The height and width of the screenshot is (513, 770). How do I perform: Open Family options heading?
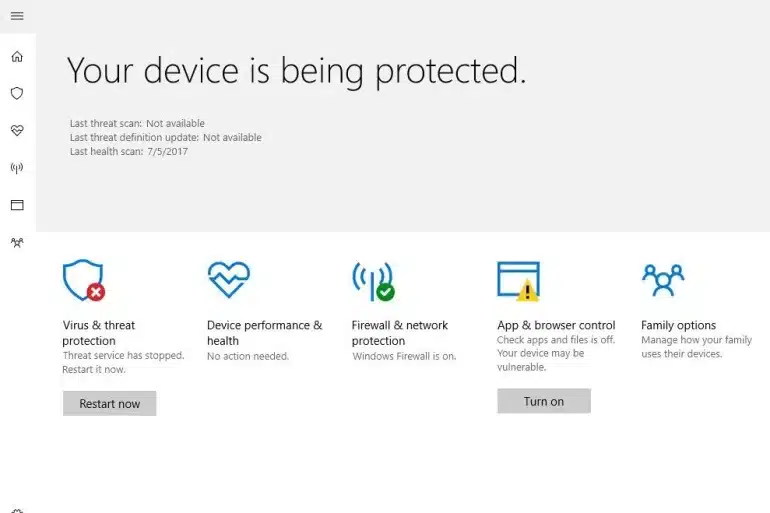coord(678,325)
